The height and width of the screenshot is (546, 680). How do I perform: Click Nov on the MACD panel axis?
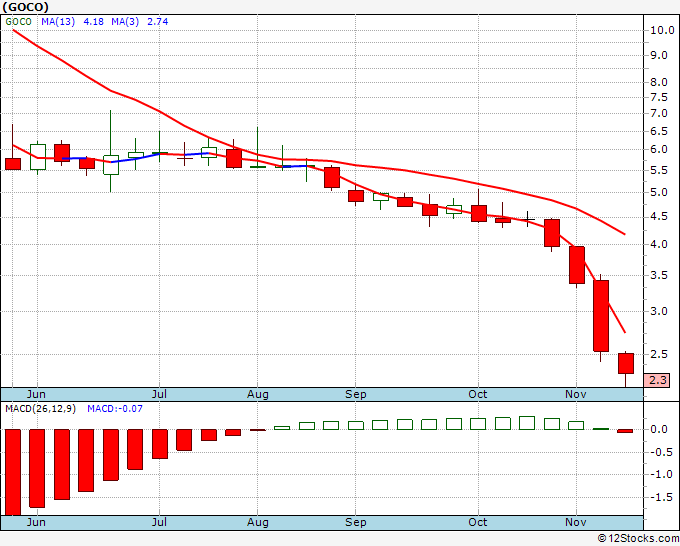(x=575, y=522)
